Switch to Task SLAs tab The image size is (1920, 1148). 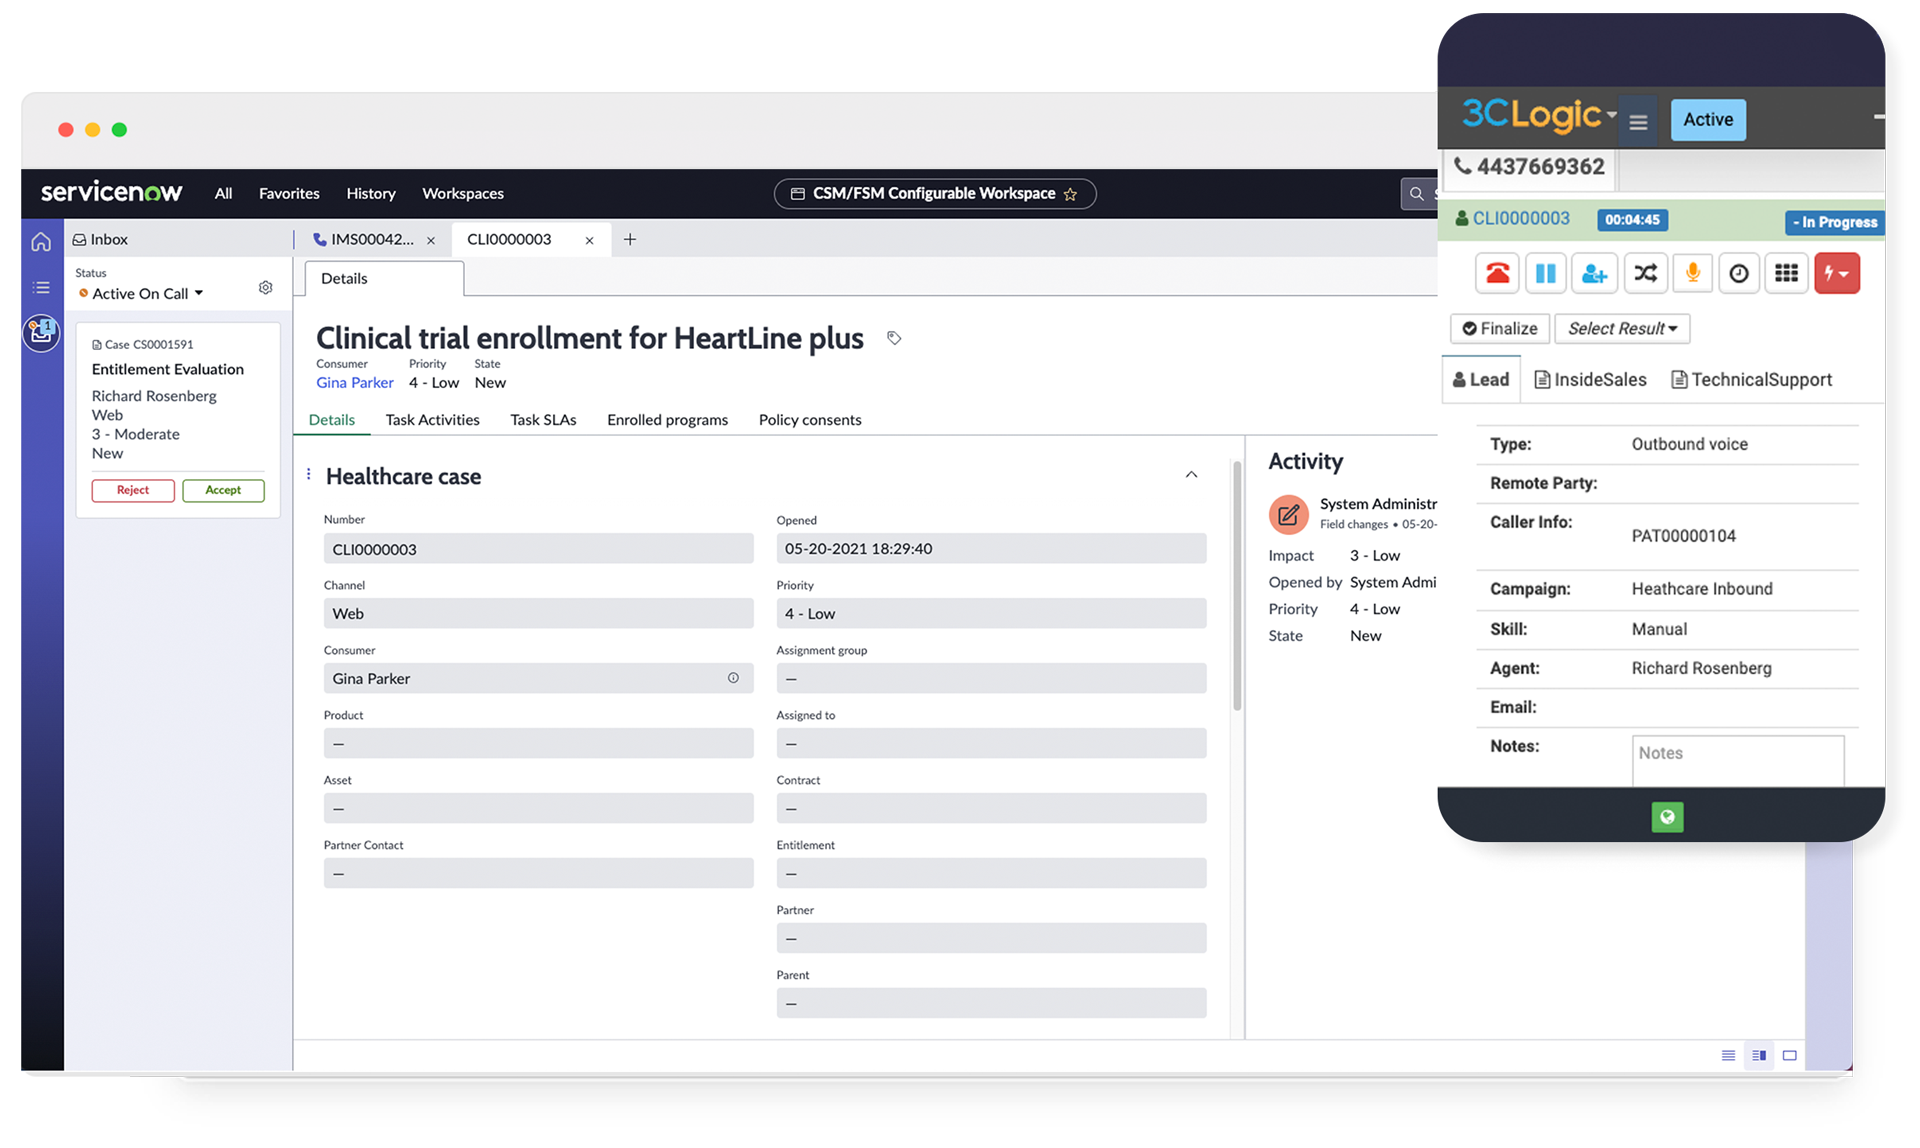pyautogui.click(x=543, y=419)
